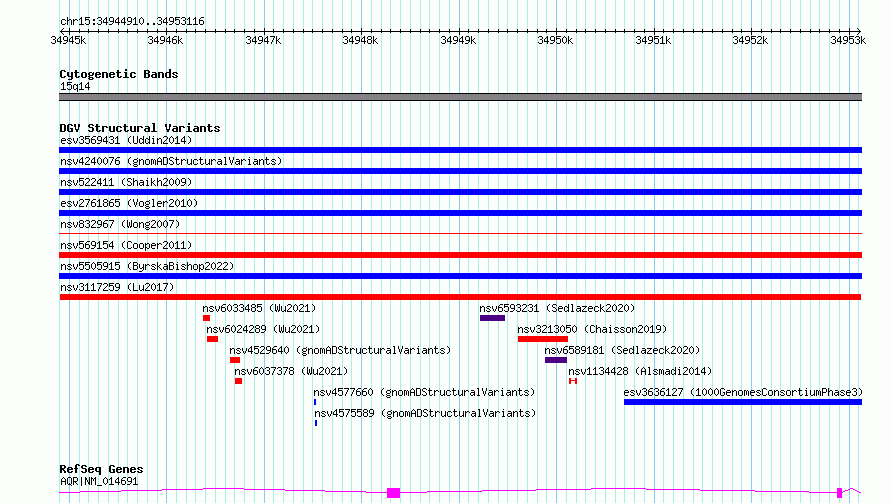Click the 34952k ruler label
This screenshot has width=890, height=503.
pos(750,40)
